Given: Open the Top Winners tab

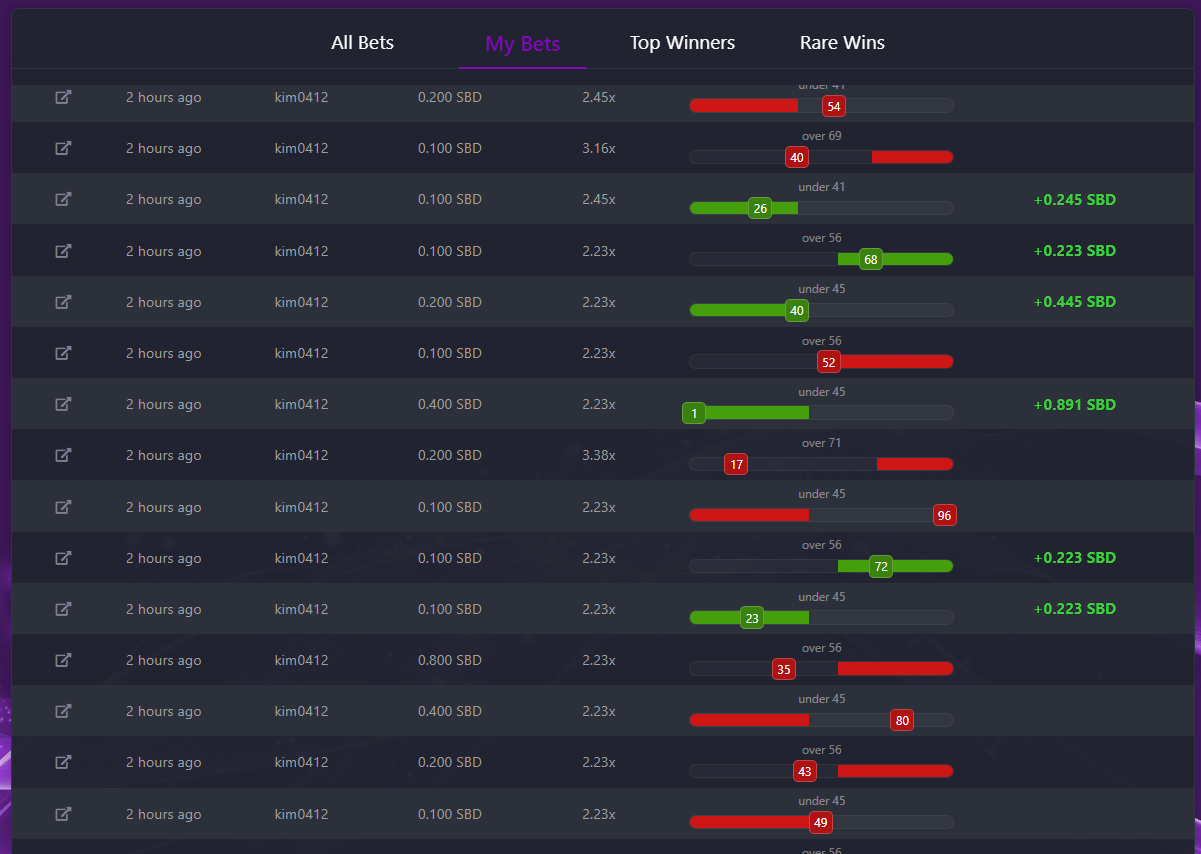Looking at the screenshot, I should (x=682, y=43).
